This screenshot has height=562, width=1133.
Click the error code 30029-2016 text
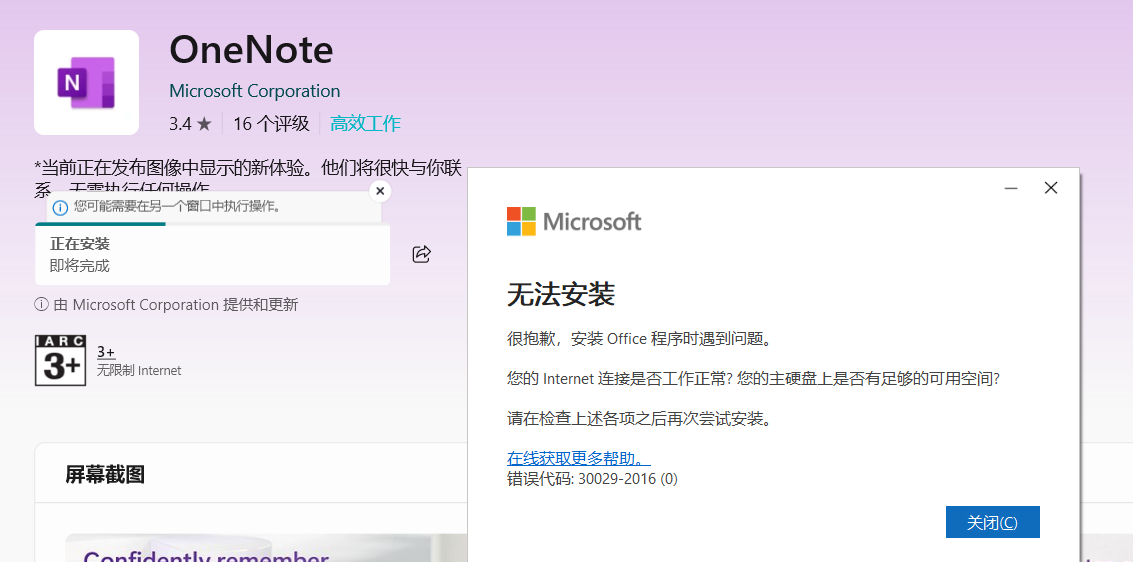(593, 478)
